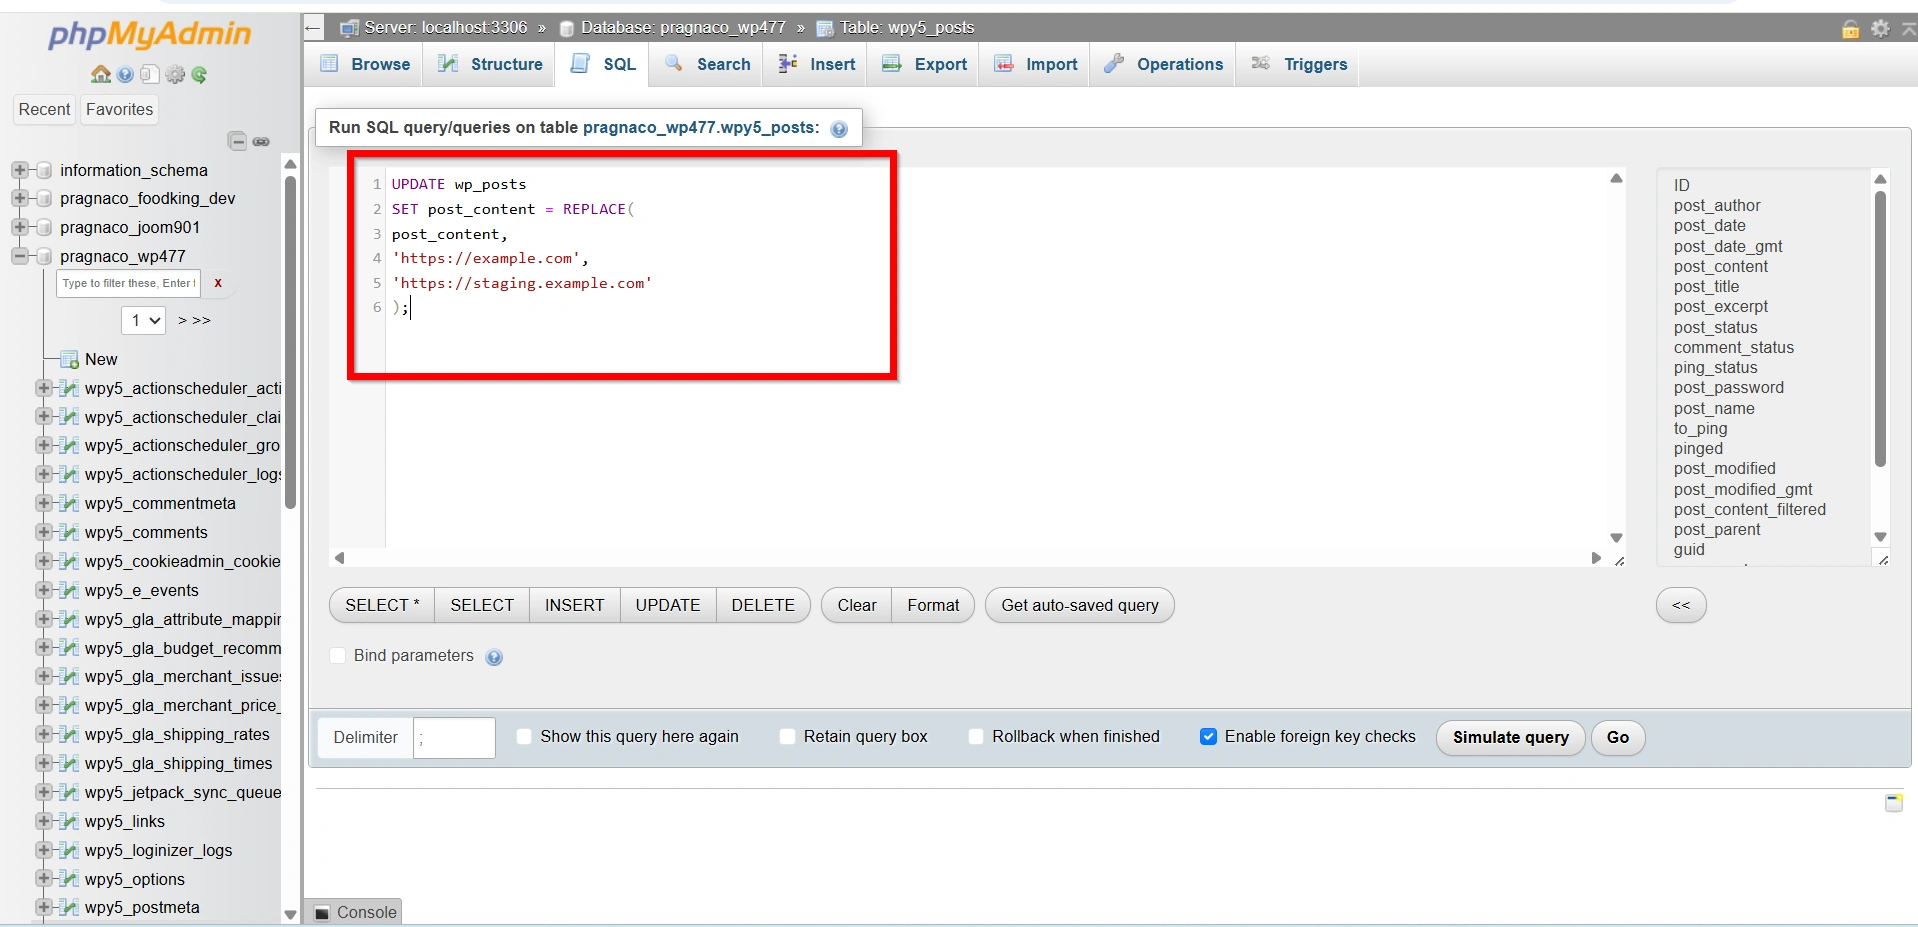
Task: Open Bind parameters help icon
Action: pos(494,657)
